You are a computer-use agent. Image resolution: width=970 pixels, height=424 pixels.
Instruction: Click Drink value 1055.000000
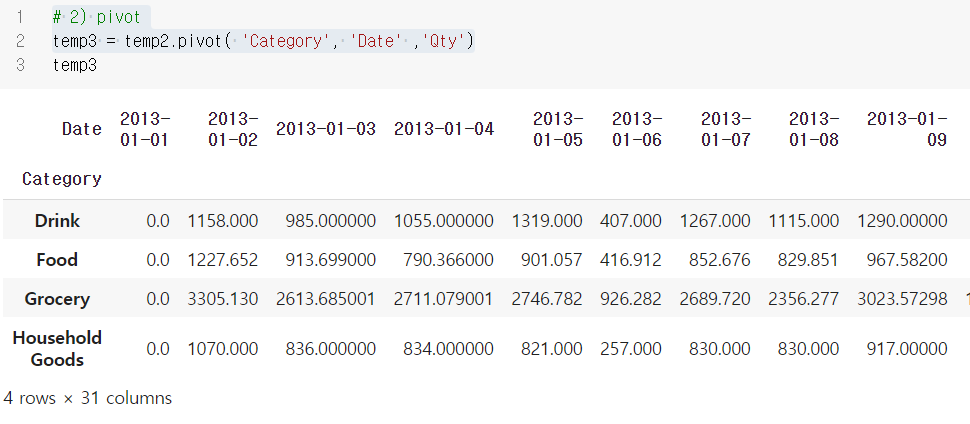444,221
